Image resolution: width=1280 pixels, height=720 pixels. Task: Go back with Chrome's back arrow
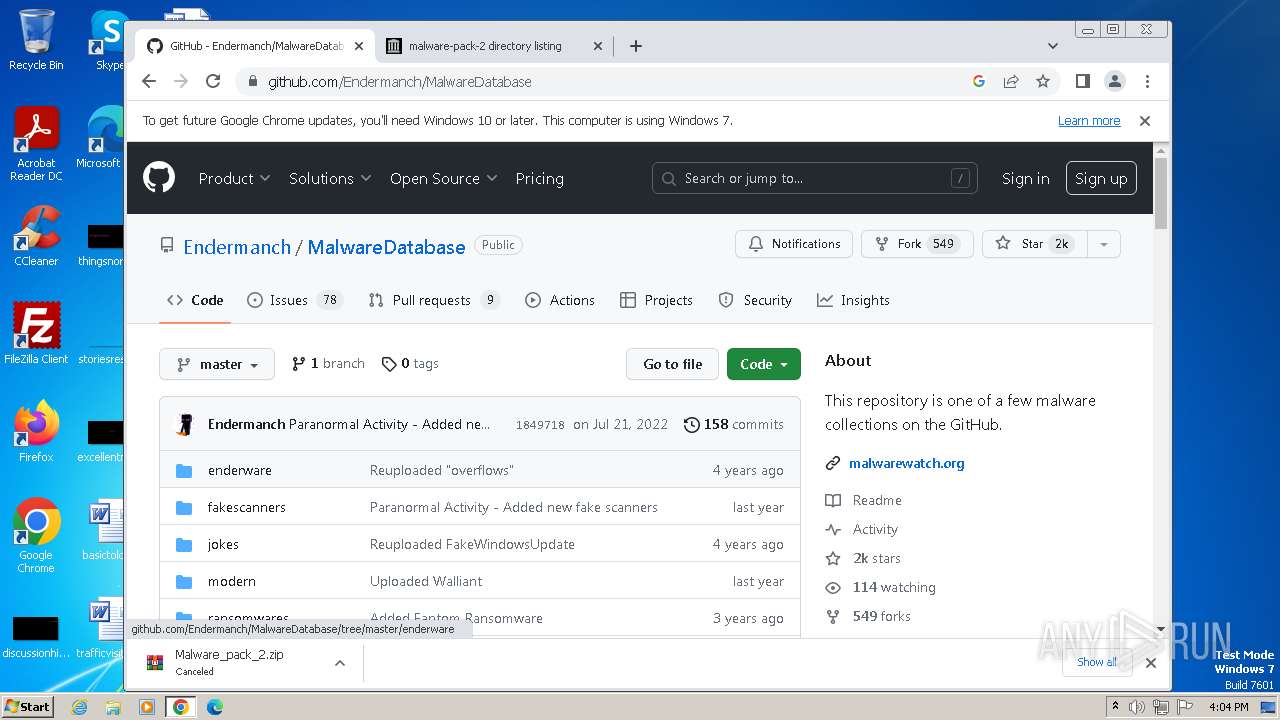149,82
